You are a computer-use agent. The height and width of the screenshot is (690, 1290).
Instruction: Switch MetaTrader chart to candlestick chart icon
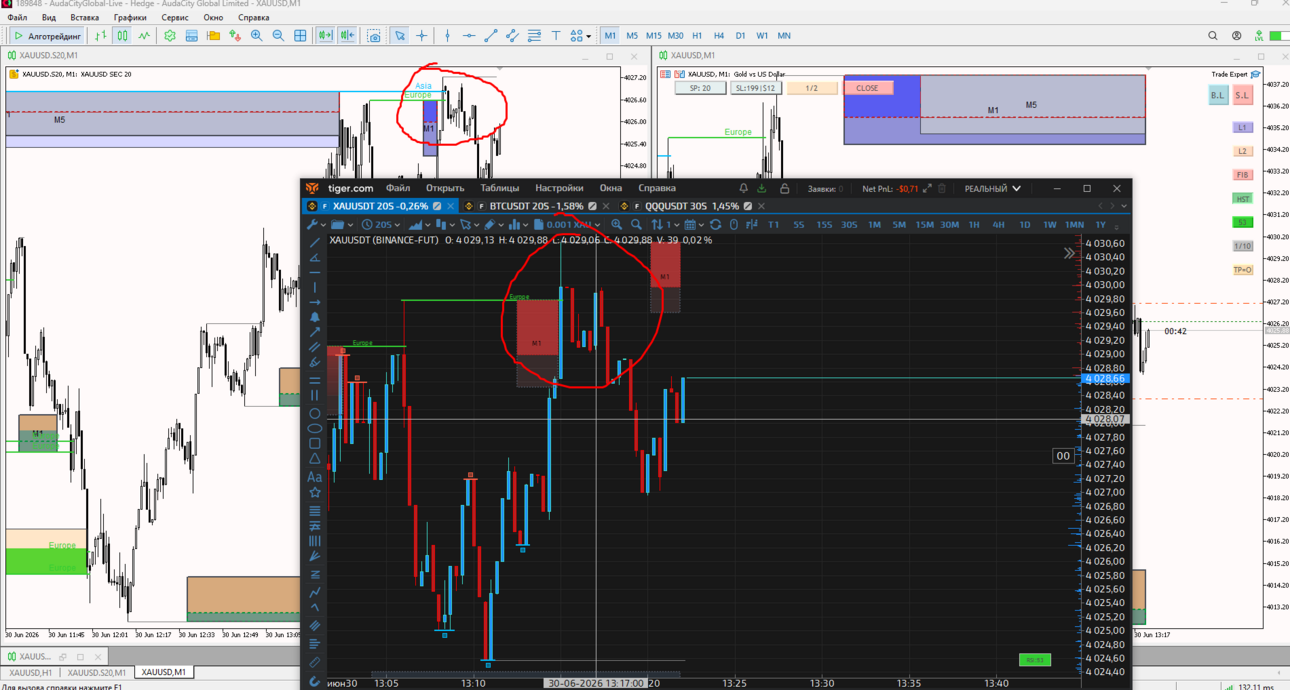pos(122,36)
